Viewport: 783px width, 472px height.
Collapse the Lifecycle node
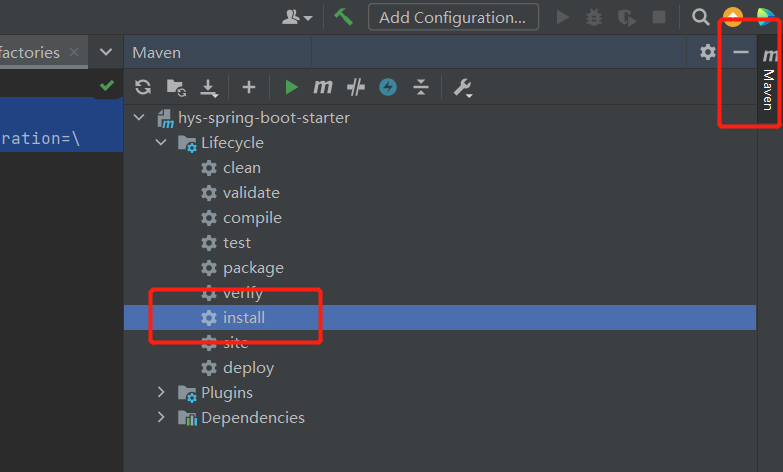161,142
